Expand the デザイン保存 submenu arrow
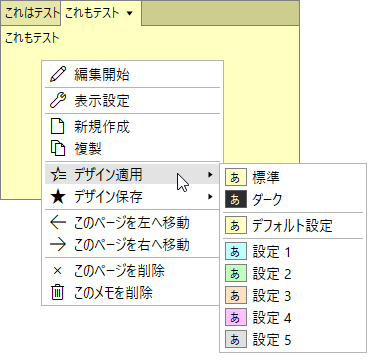This screenshot has width=378, height=364. (210, 196)
